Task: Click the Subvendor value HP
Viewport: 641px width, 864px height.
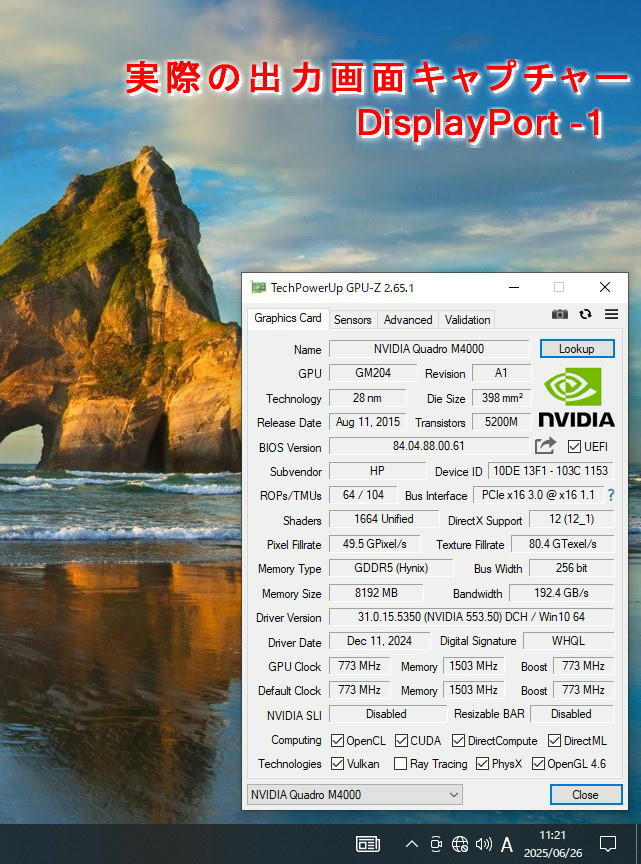Action: 378,471
